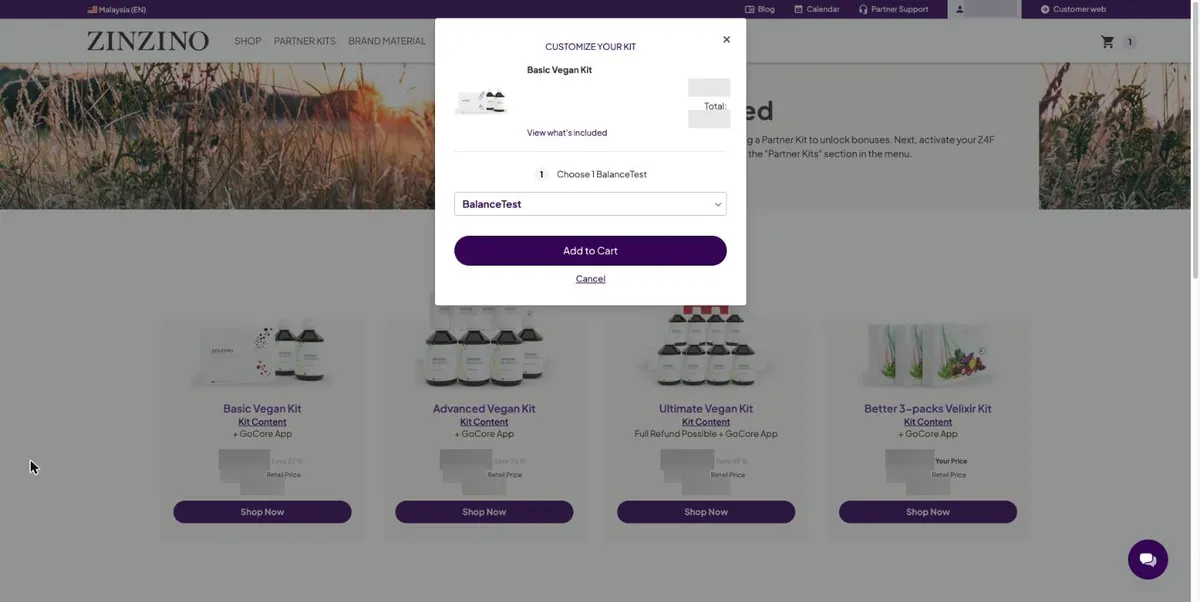Click the Velixir Kit product image
The width and height of the screenshot is (1200, 602).
pos(928,355)
